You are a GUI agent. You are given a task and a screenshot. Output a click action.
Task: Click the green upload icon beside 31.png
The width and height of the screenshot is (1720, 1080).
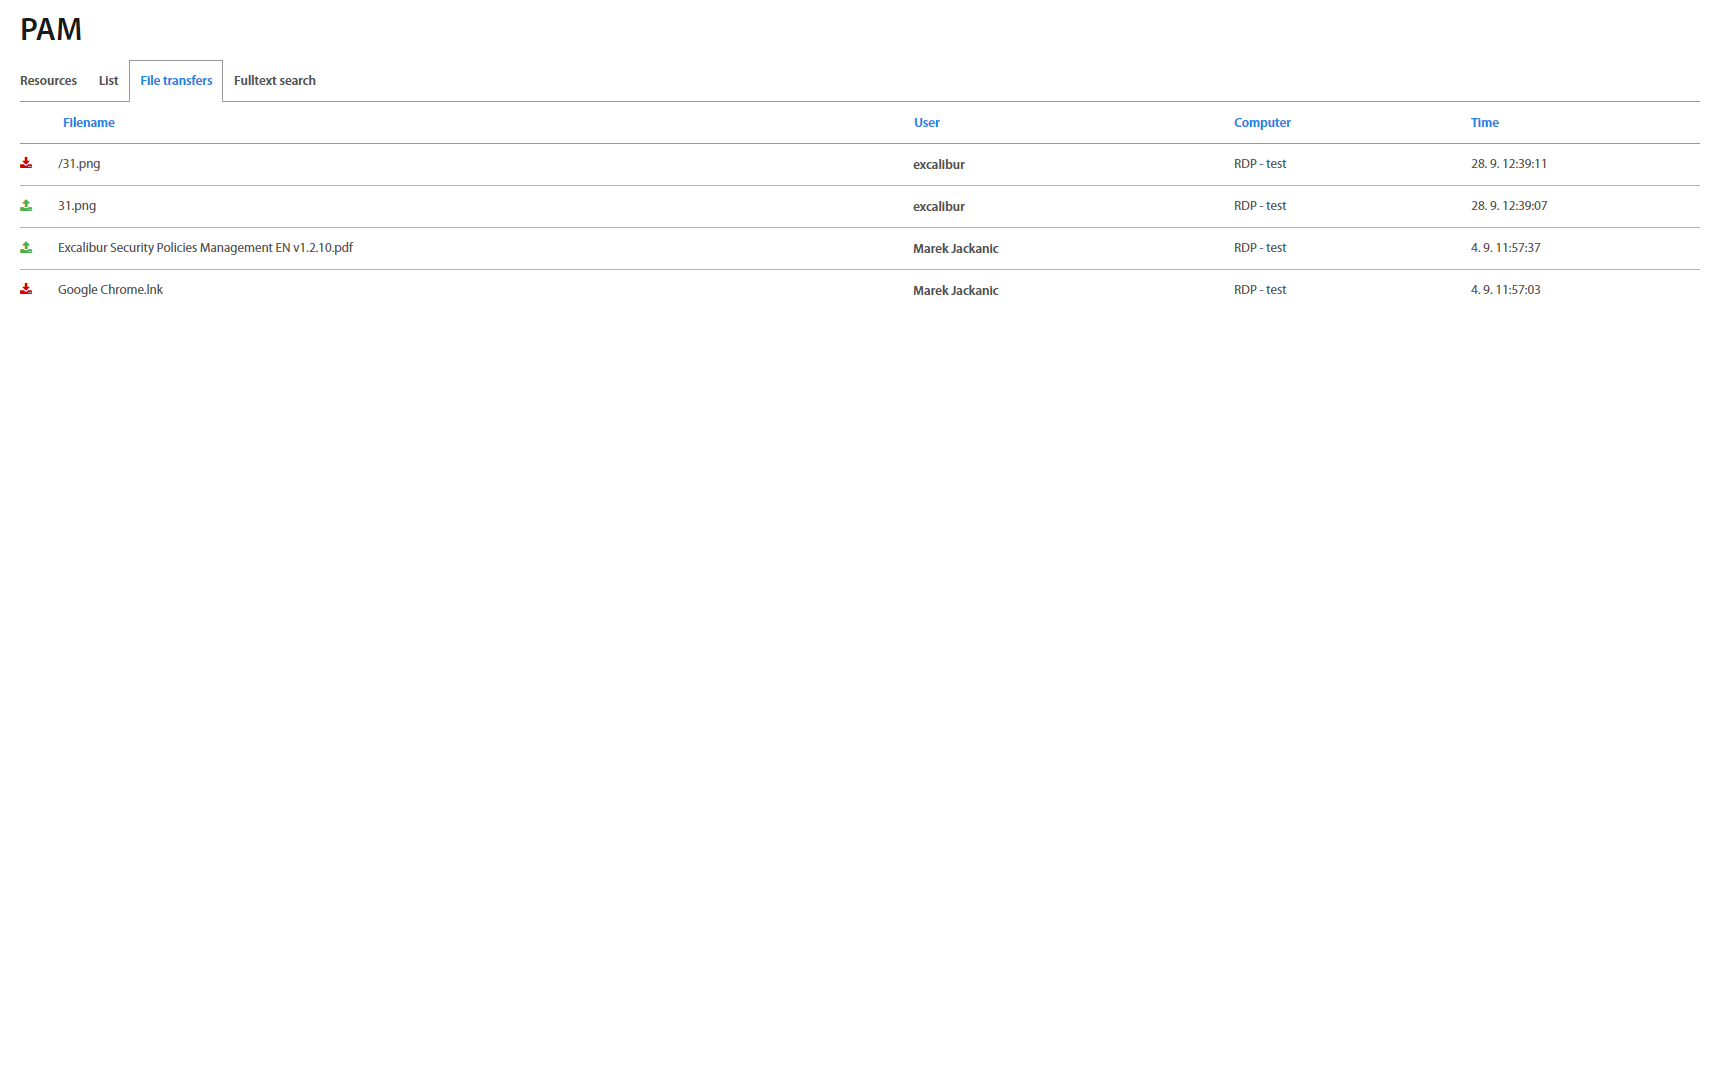coord(26,205)
